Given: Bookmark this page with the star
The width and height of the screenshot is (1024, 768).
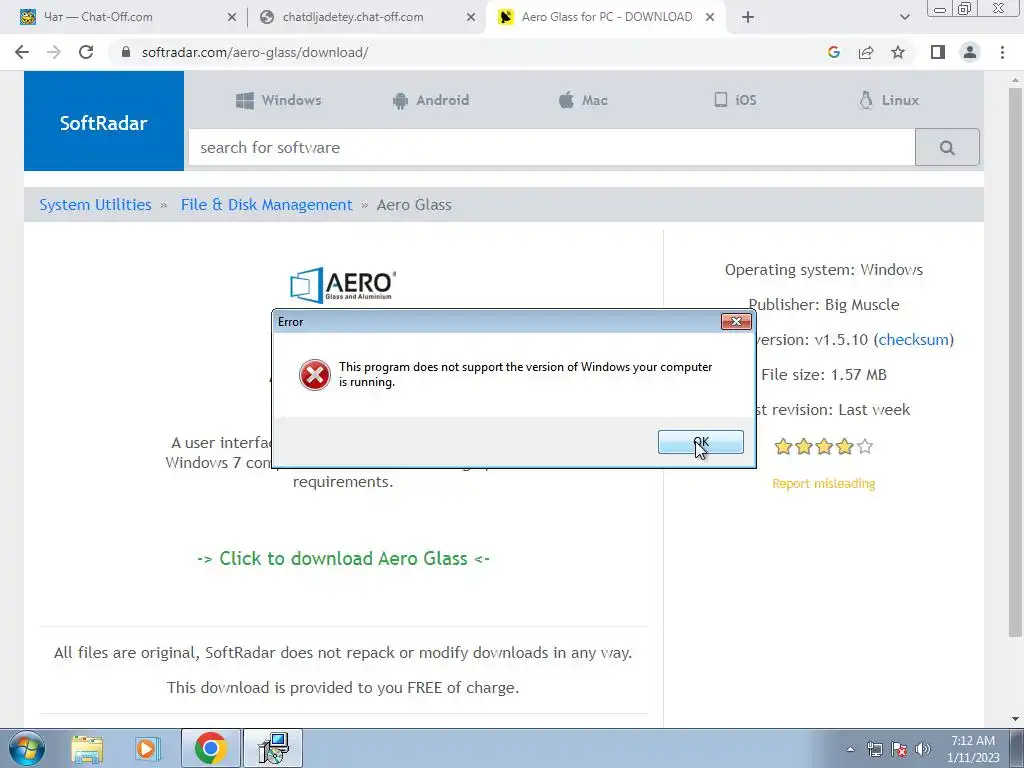Looking at the screenshot, I should [x=898, y=52].
